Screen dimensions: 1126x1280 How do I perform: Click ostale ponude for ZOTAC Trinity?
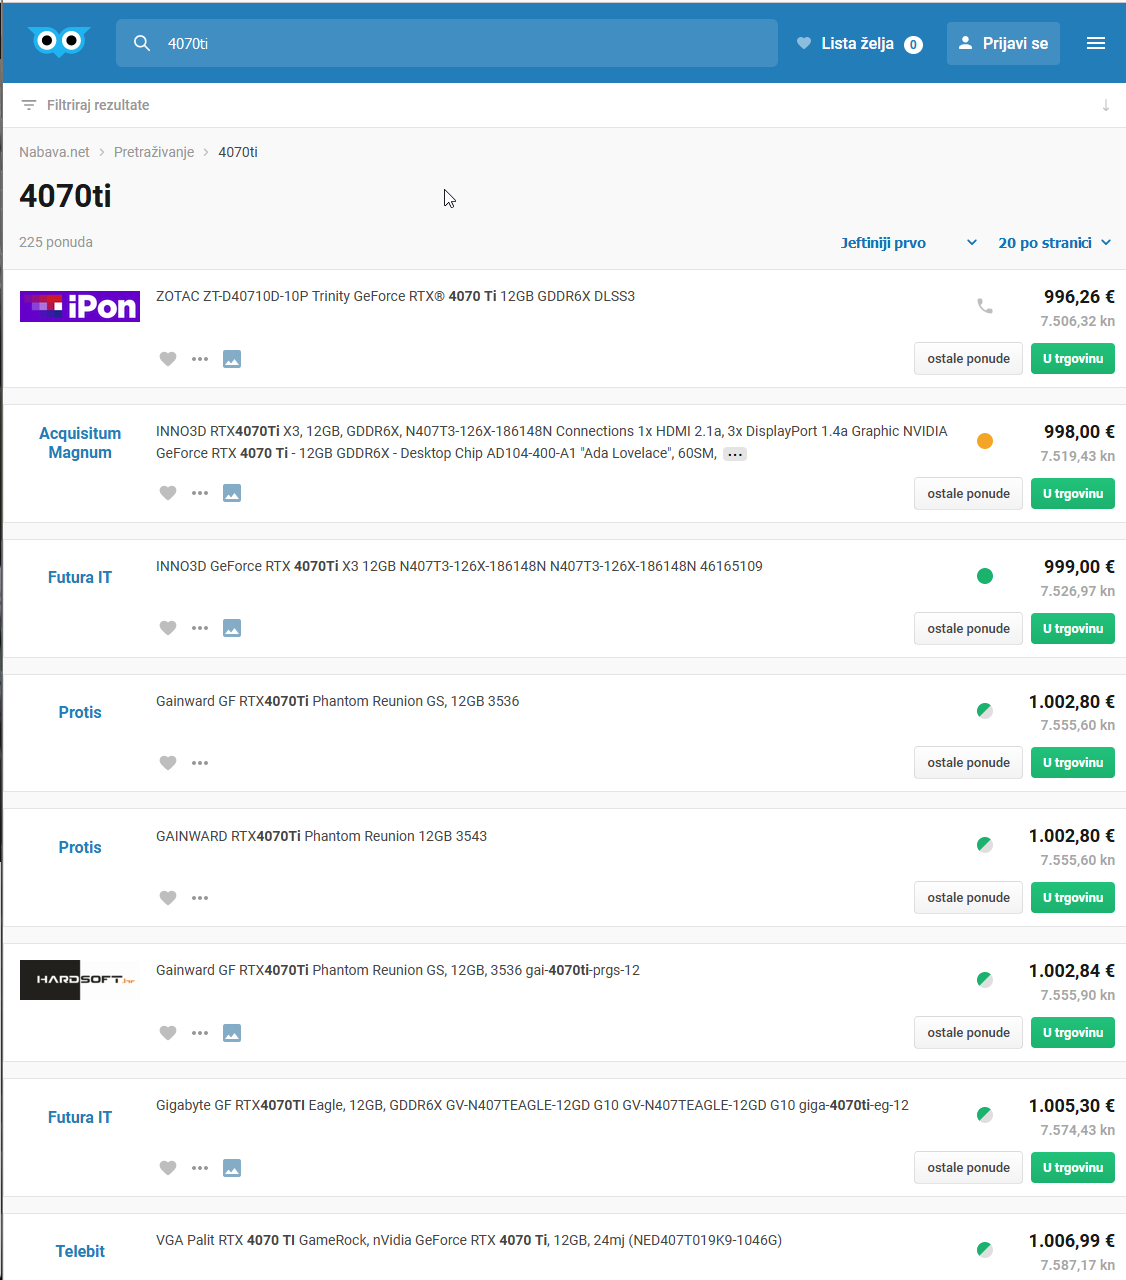click(968, 359)
